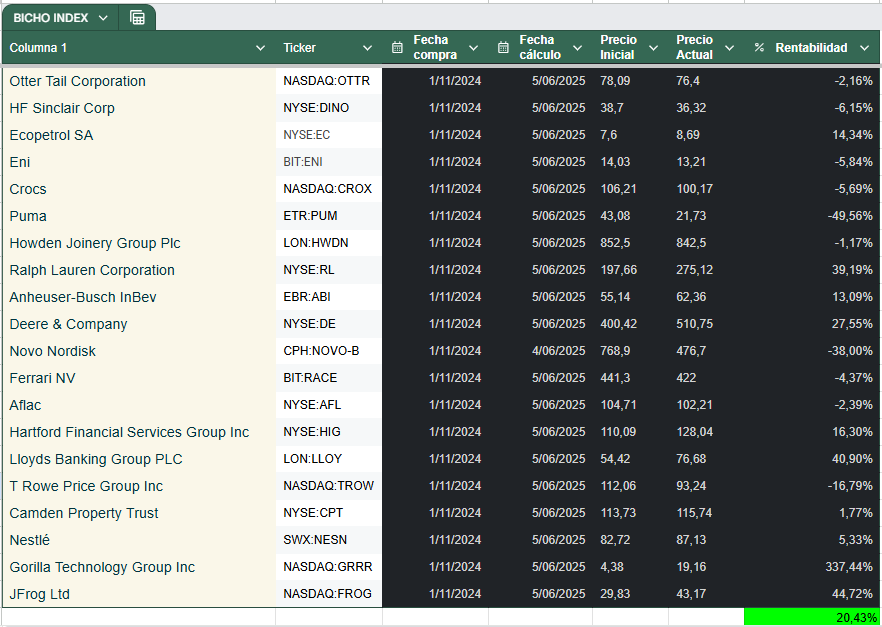Select the BICHO INDEX table name tab
The height and width of the screenshot is (627, 882).
(50, 18)
